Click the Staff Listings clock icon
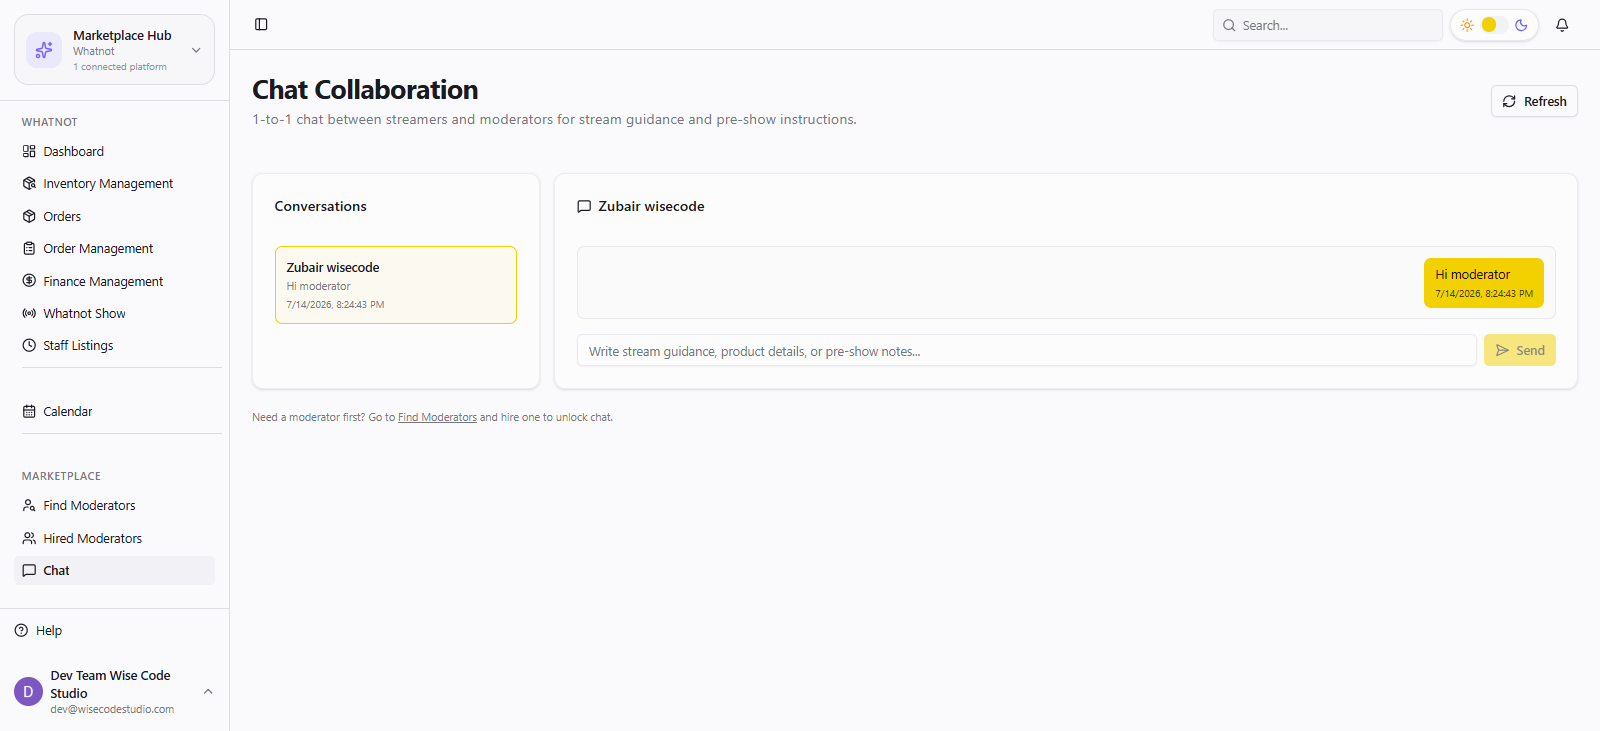Viewport: 1600px width, 731px height. pos(29,345)
